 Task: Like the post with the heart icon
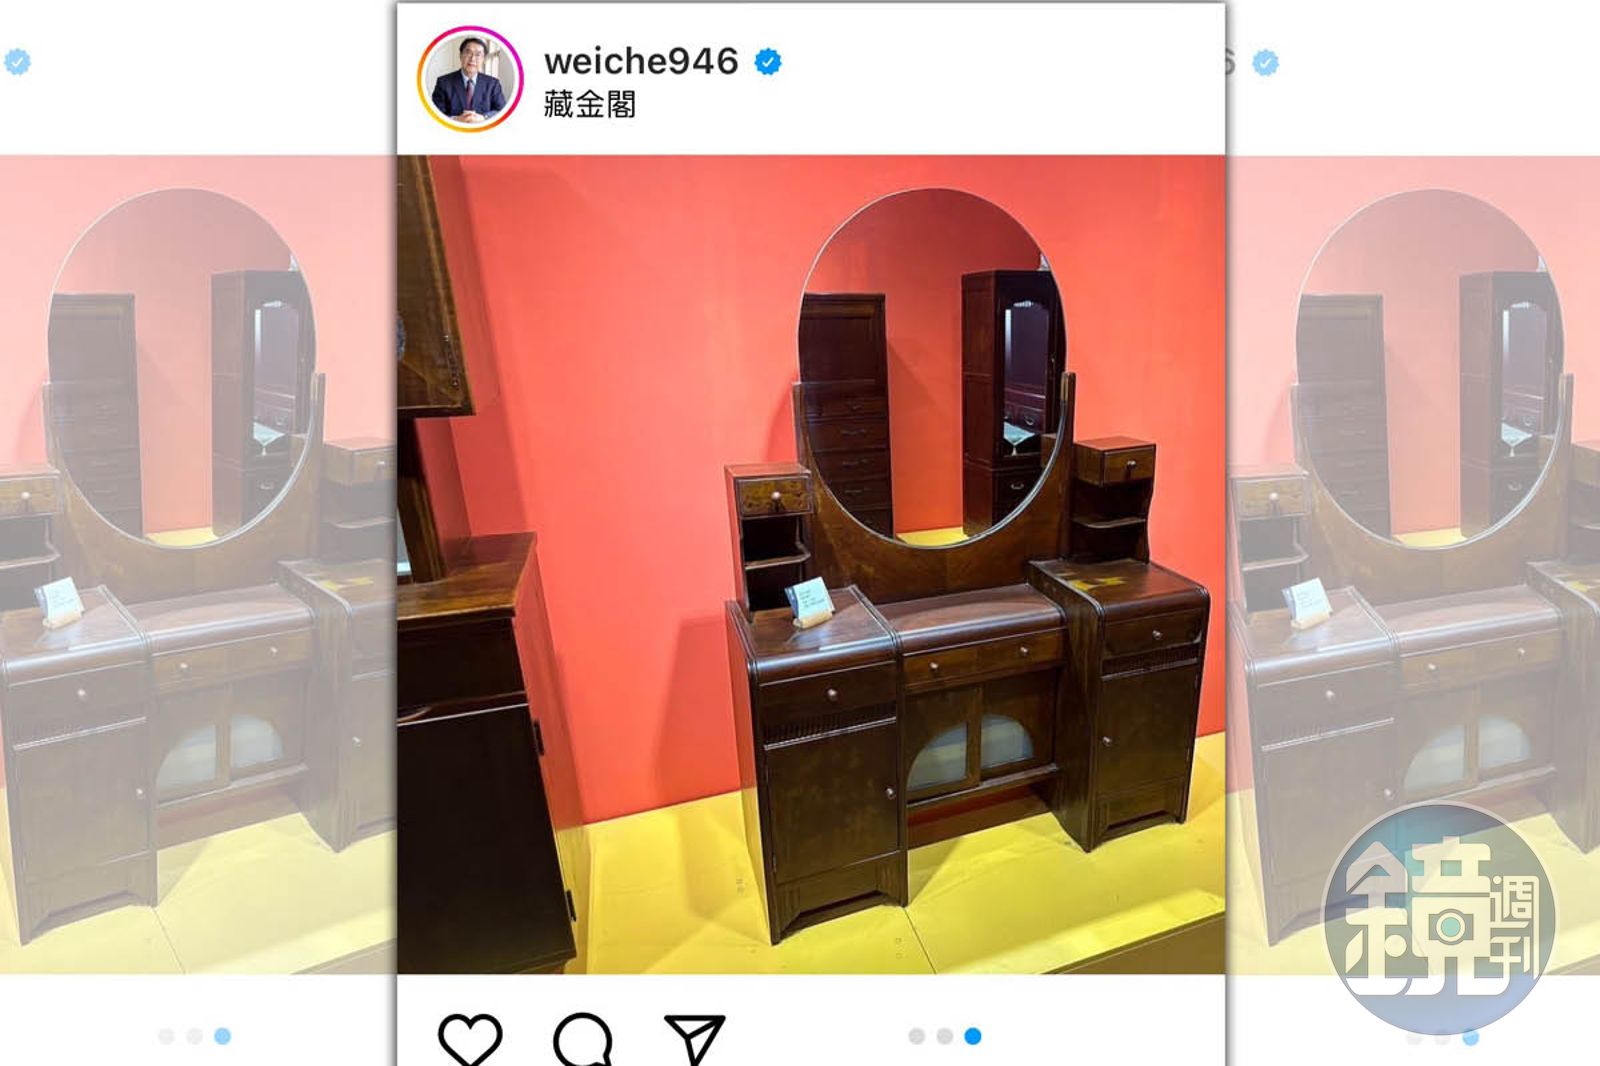pyautogui.click(x=470, y=1039)
